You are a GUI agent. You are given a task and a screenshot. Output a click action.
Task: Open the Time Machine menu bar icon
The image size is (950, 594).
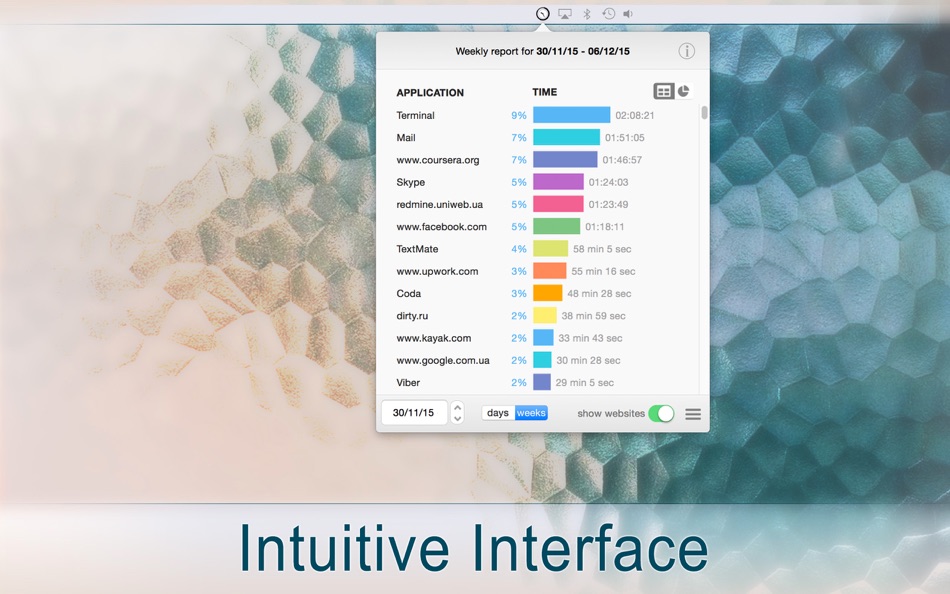[608, 13]
